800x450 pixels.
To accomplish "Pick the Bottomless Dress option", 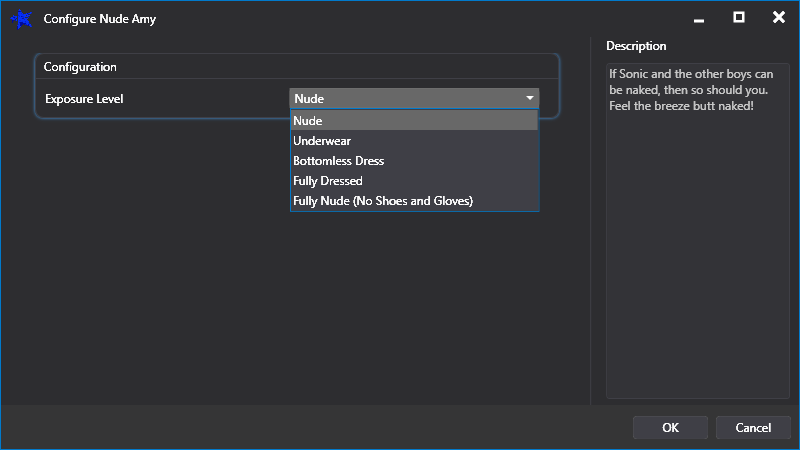I will point(414,161).
